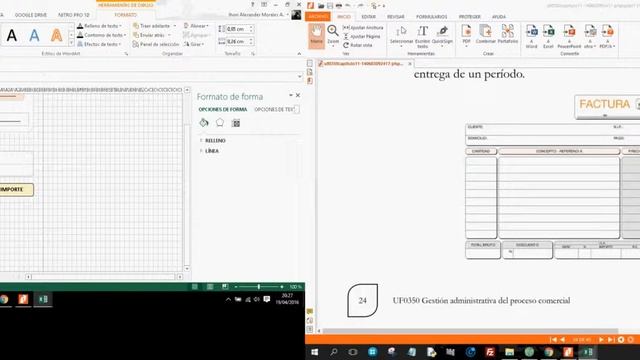Open the GOOGLE DRIVE tab in Excel
The height and width of the screenshot is (360, 640).
click(x=31, y=15)
